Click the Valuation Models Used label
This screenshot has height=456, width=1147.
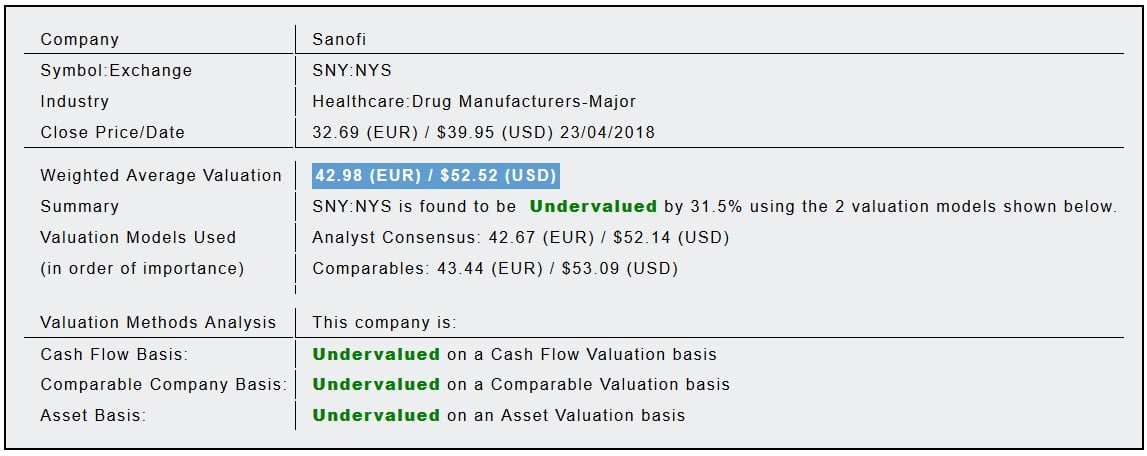138,238
